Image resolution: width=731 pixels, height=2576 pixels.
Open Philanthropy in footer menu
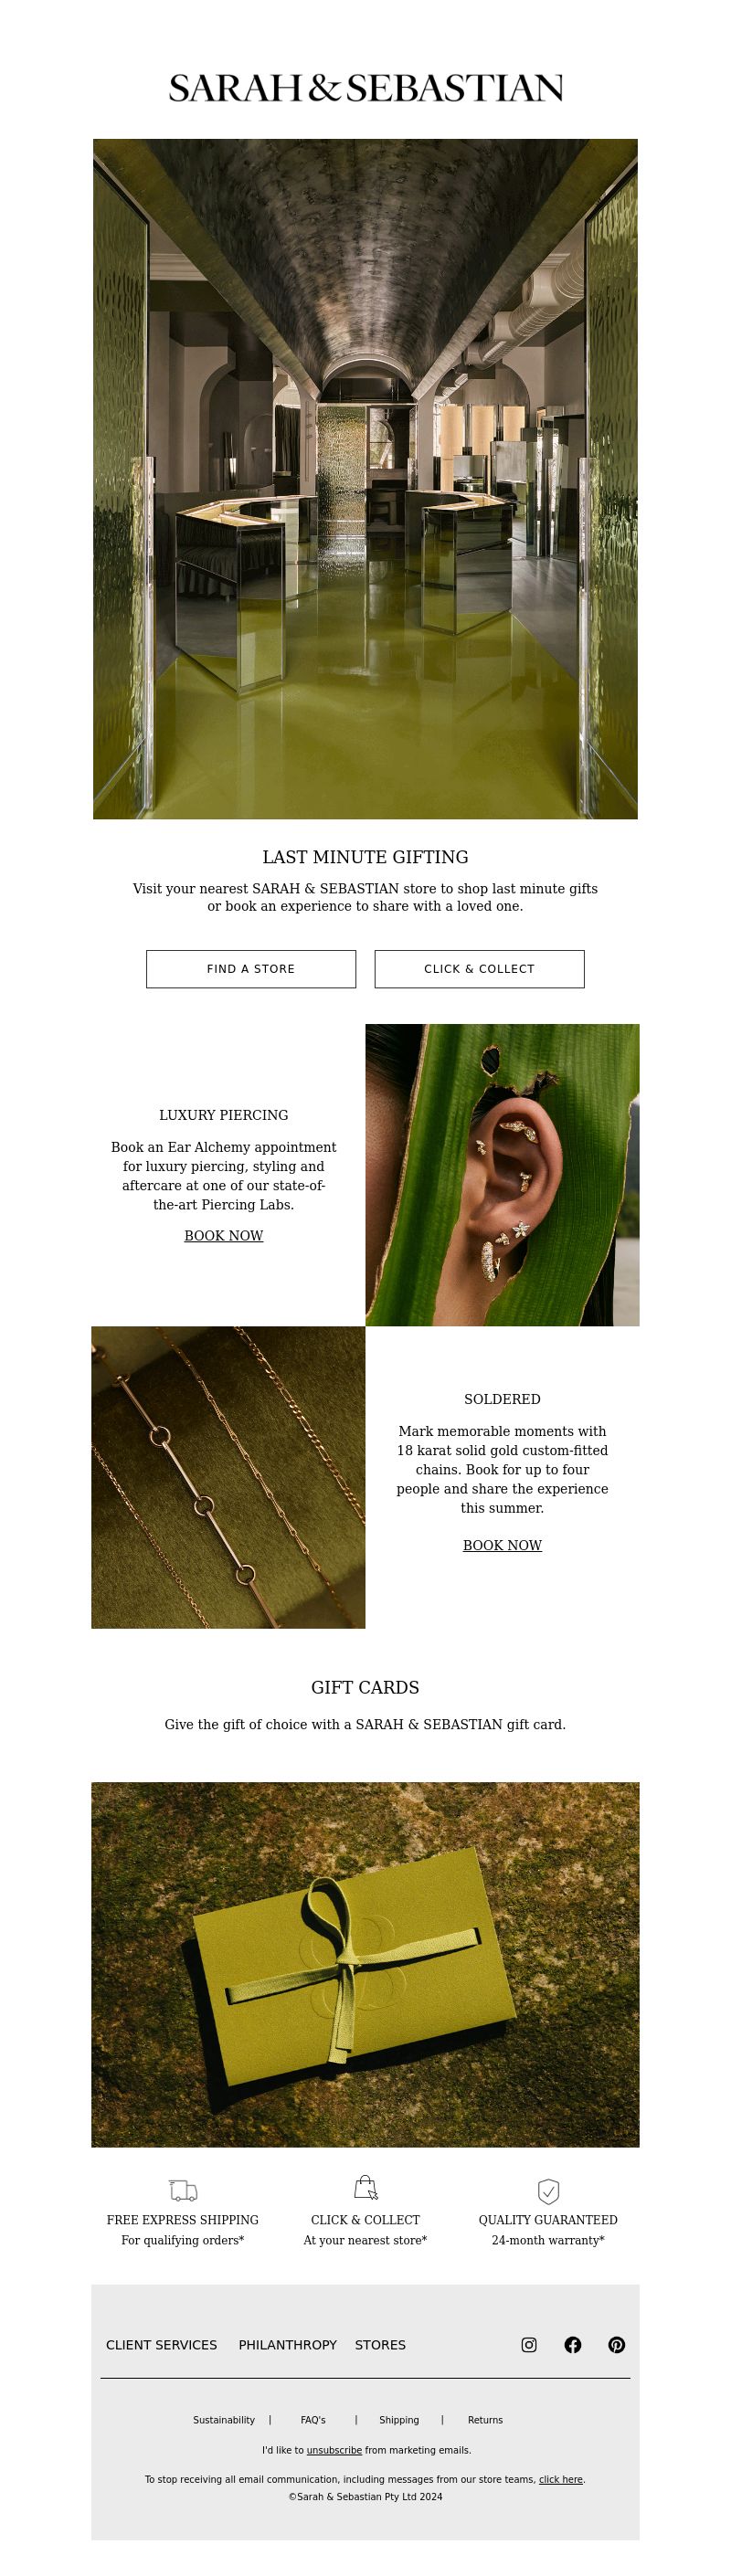(x=287, y=2344)
